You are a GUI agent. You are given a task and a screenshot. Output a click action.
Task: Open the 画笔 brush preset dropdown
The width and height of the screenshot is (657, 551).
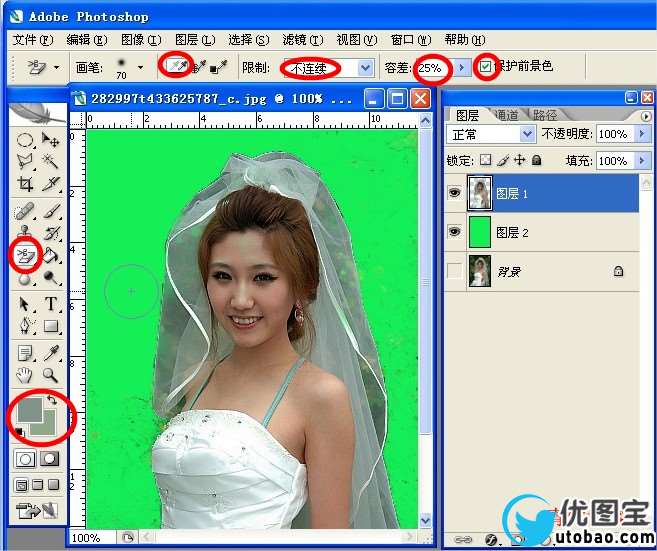coord(140,67)
